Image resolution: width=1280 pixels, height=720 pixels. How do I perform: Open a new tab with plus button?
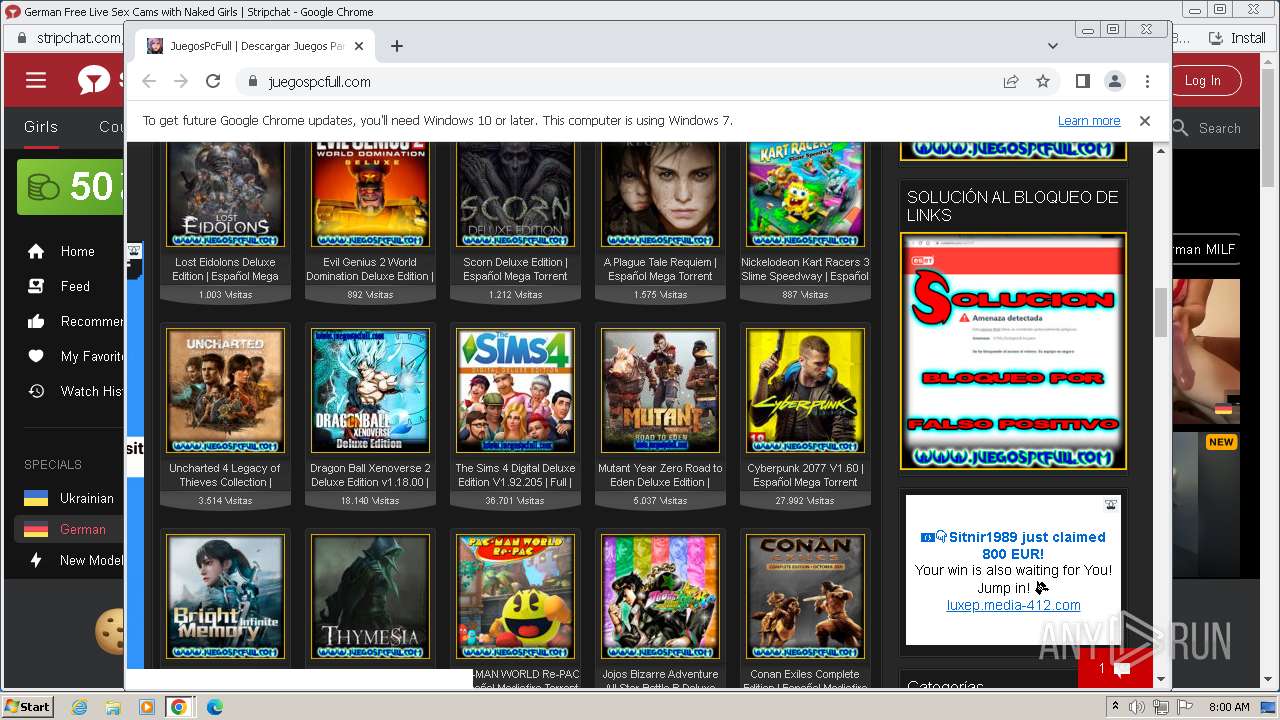[x=397, y=46]
